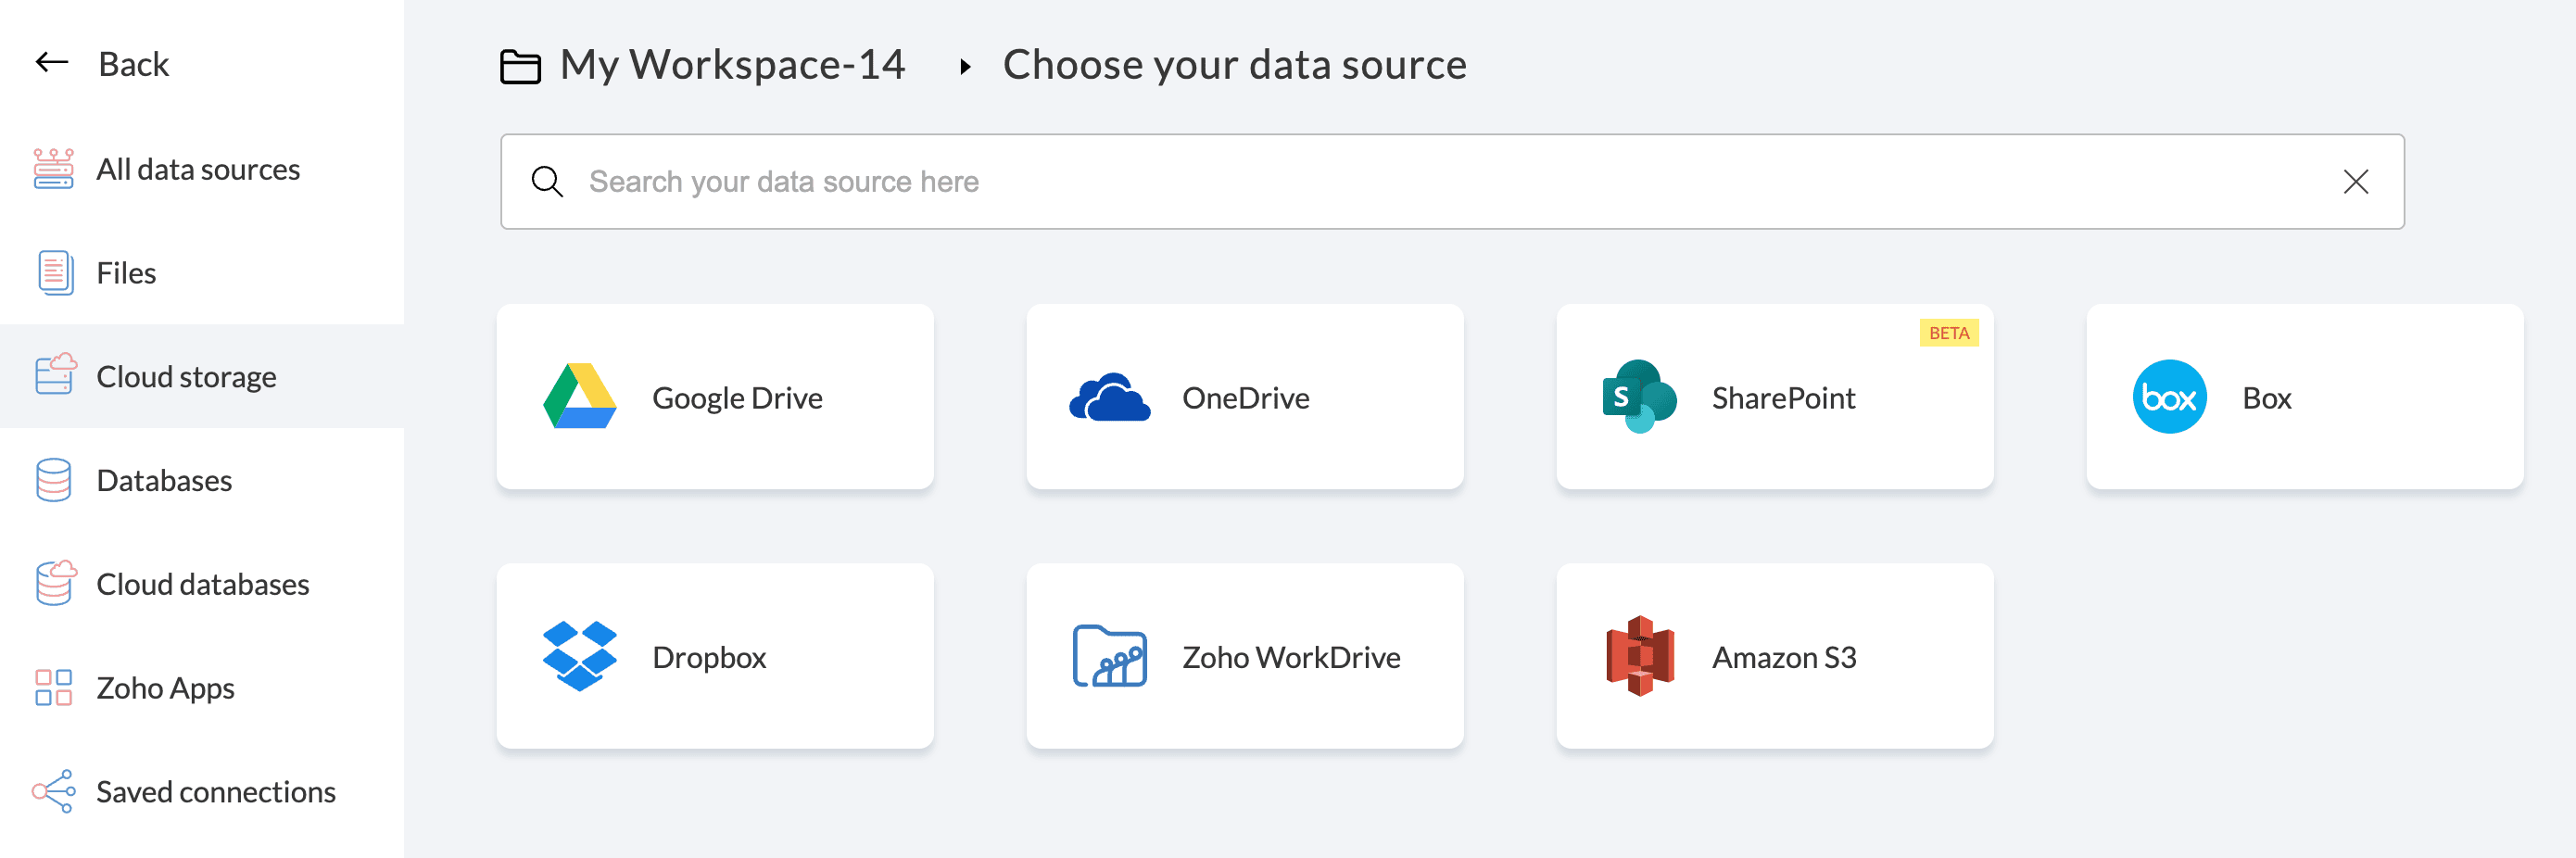Choose the SharePoint logo icon
Viewport: 2576px width, 858px height.
1639,397
